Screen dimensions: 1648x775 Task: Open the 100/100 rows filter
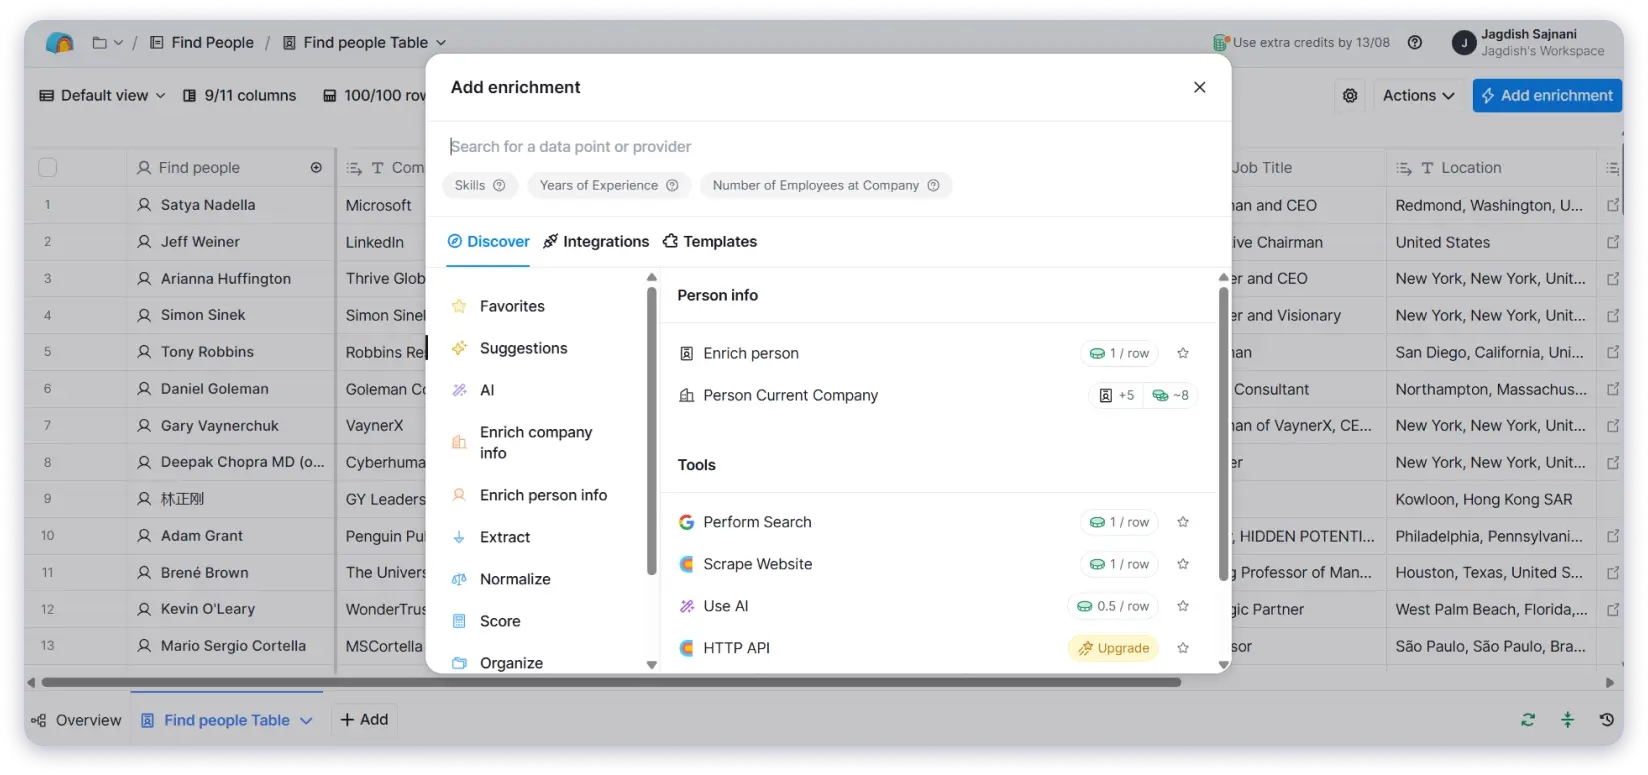(375, 96)
